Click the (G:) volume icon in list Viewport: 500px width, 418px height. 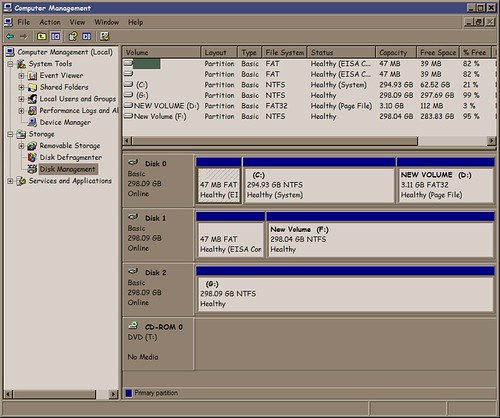[129, 95]
